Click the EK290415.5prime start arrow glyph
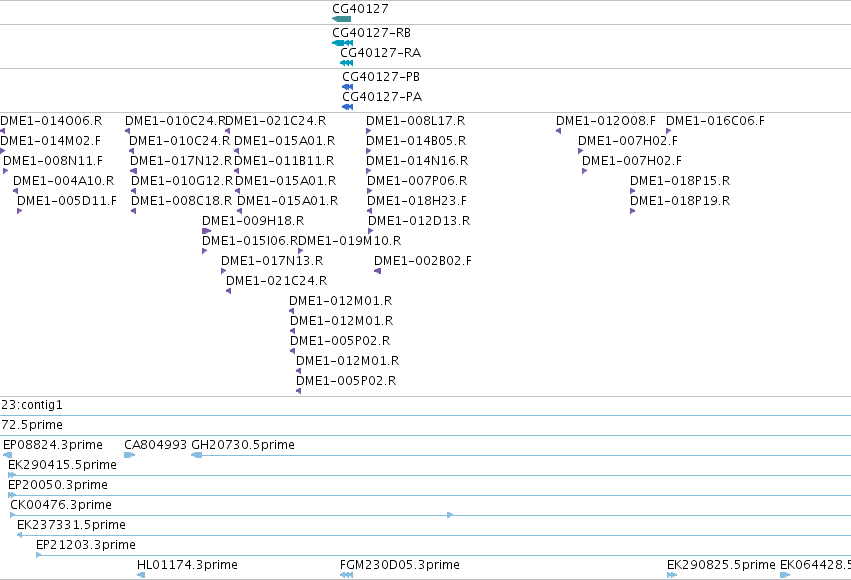 (12, 475)
